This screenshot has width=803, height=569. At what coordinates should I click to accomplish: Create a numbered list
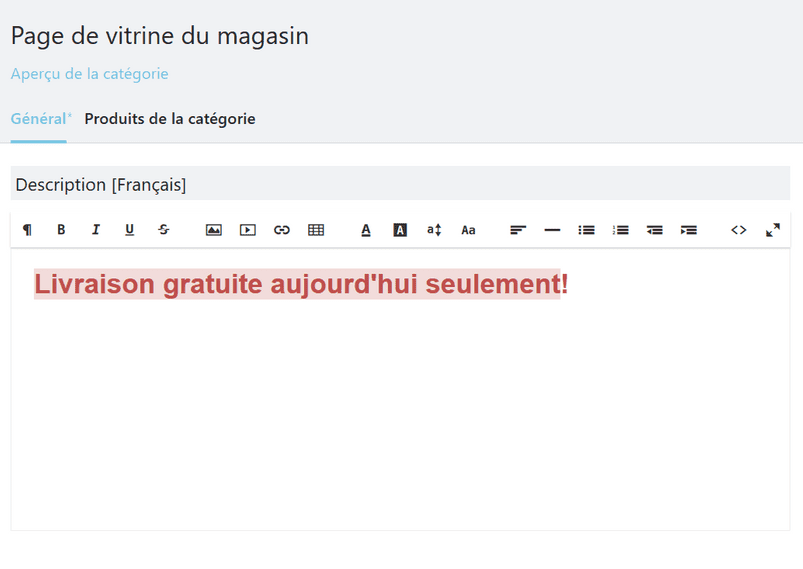coord(621,230)
